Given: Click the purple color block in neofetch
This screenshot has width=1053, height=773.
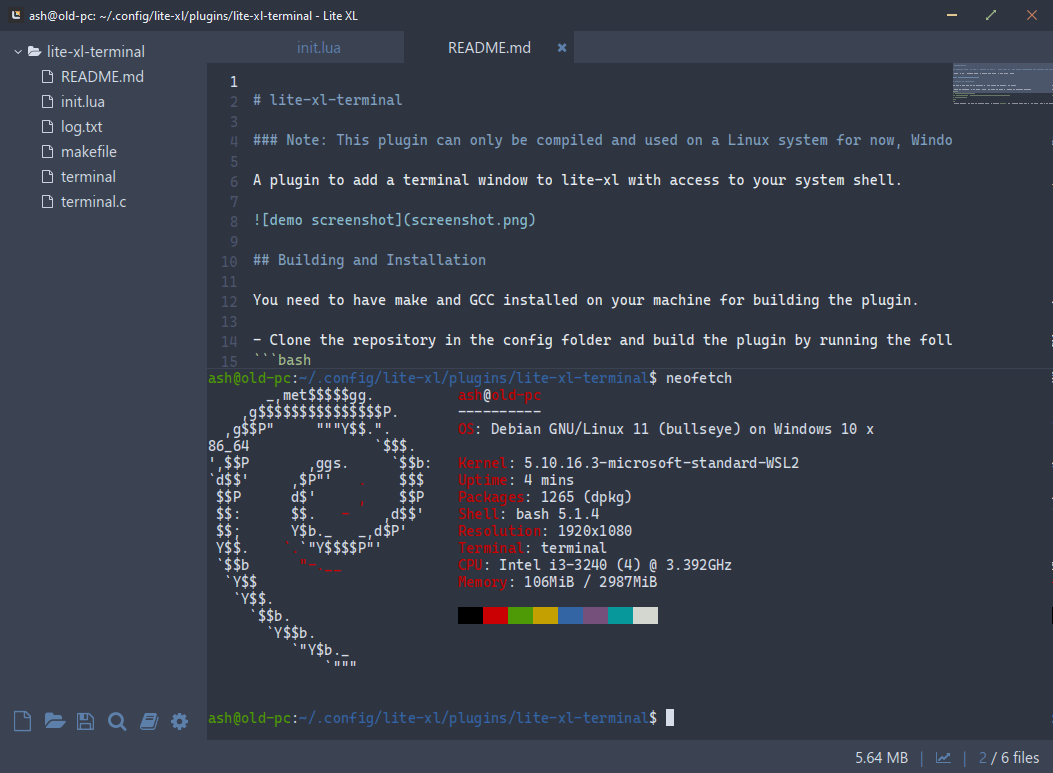Looking at the screenshot, I should click(595, 615).
